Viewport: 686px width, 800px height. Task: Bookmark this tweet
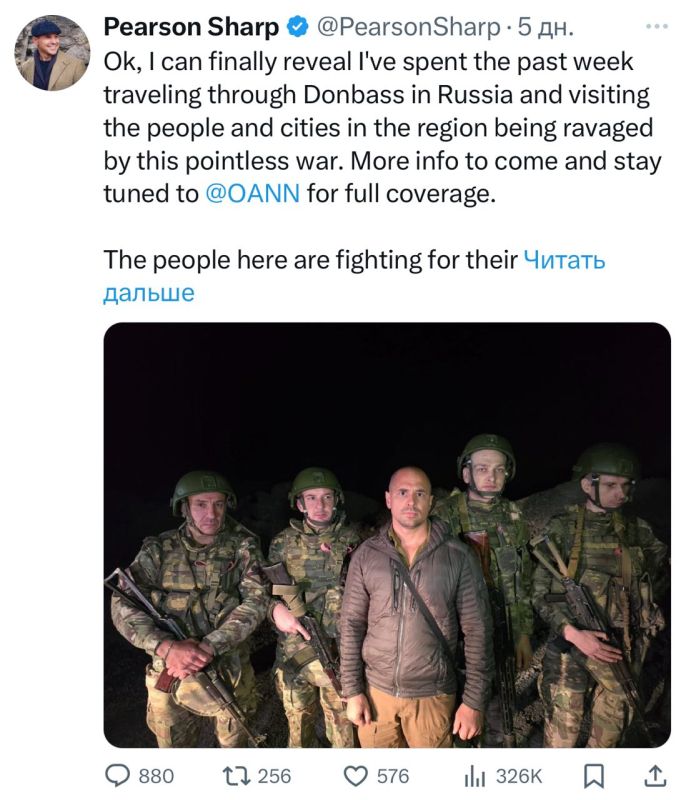tap(593, 775)
